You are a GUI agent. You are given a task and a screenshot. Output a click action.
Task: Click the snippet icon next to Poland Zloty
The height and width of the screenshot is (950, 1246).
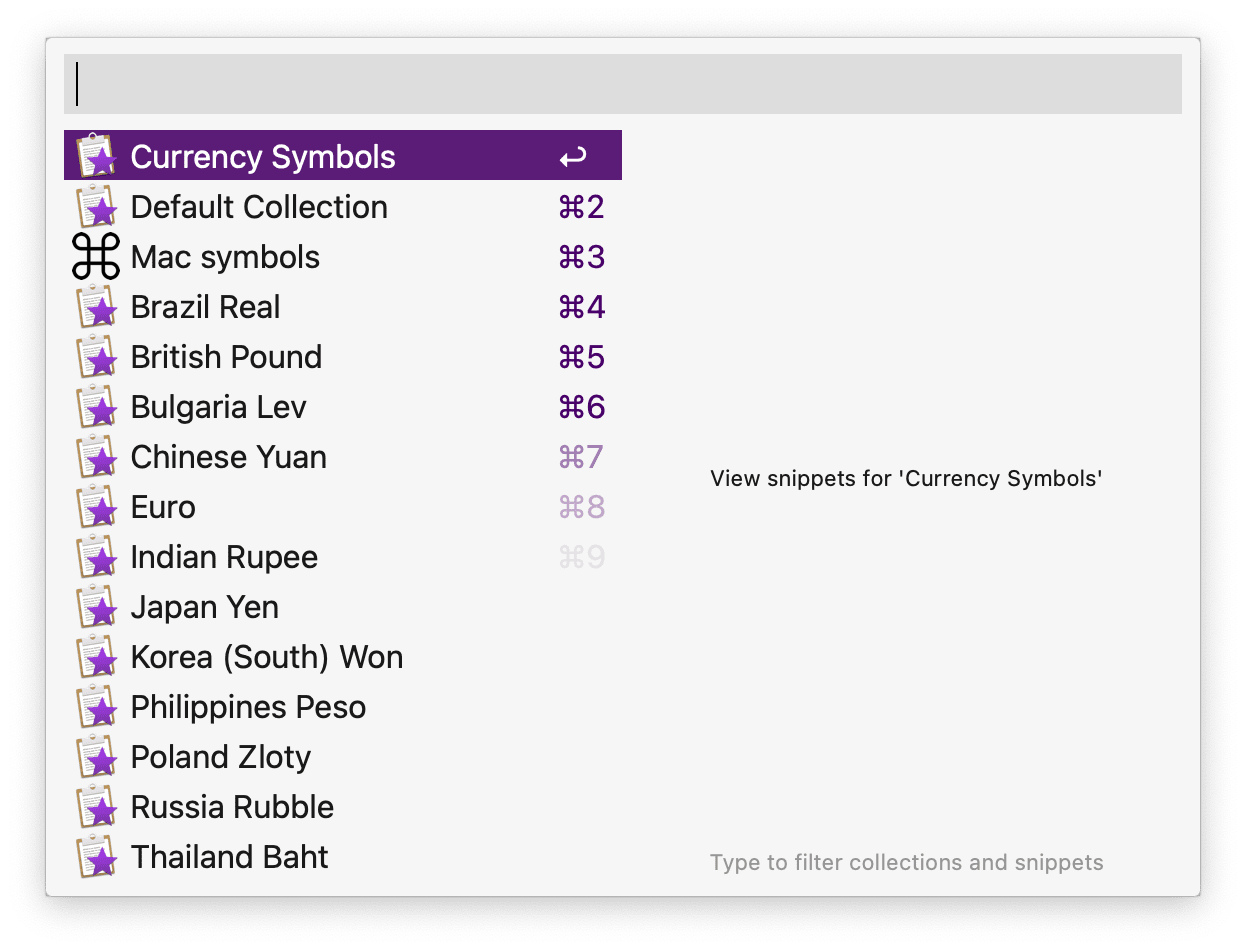(96, 756)
